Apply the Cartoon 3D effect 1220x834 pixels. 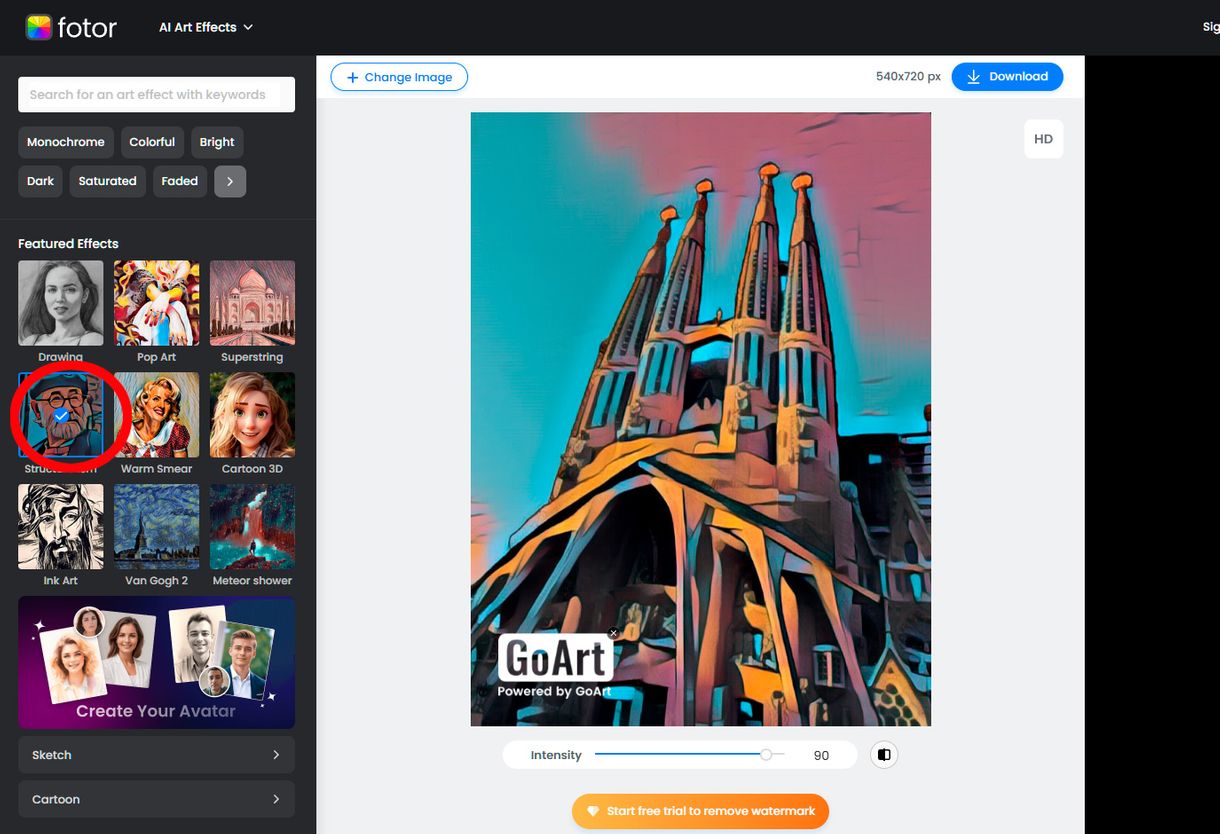(252, 413)
